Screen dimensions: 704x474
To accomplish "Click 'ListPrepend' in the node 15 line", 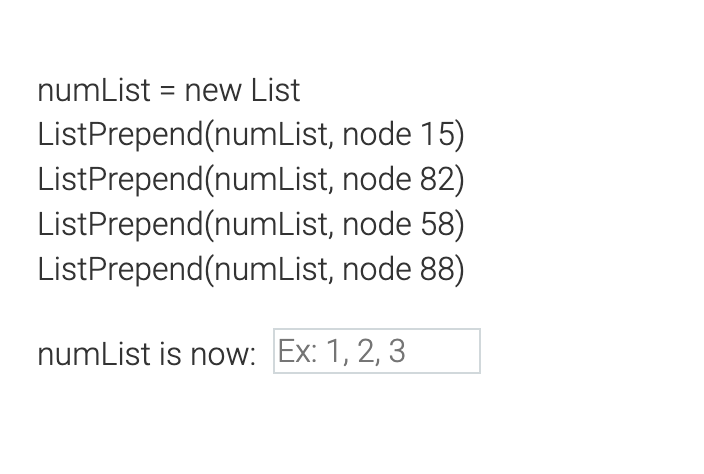I will [x=121, y=135].
